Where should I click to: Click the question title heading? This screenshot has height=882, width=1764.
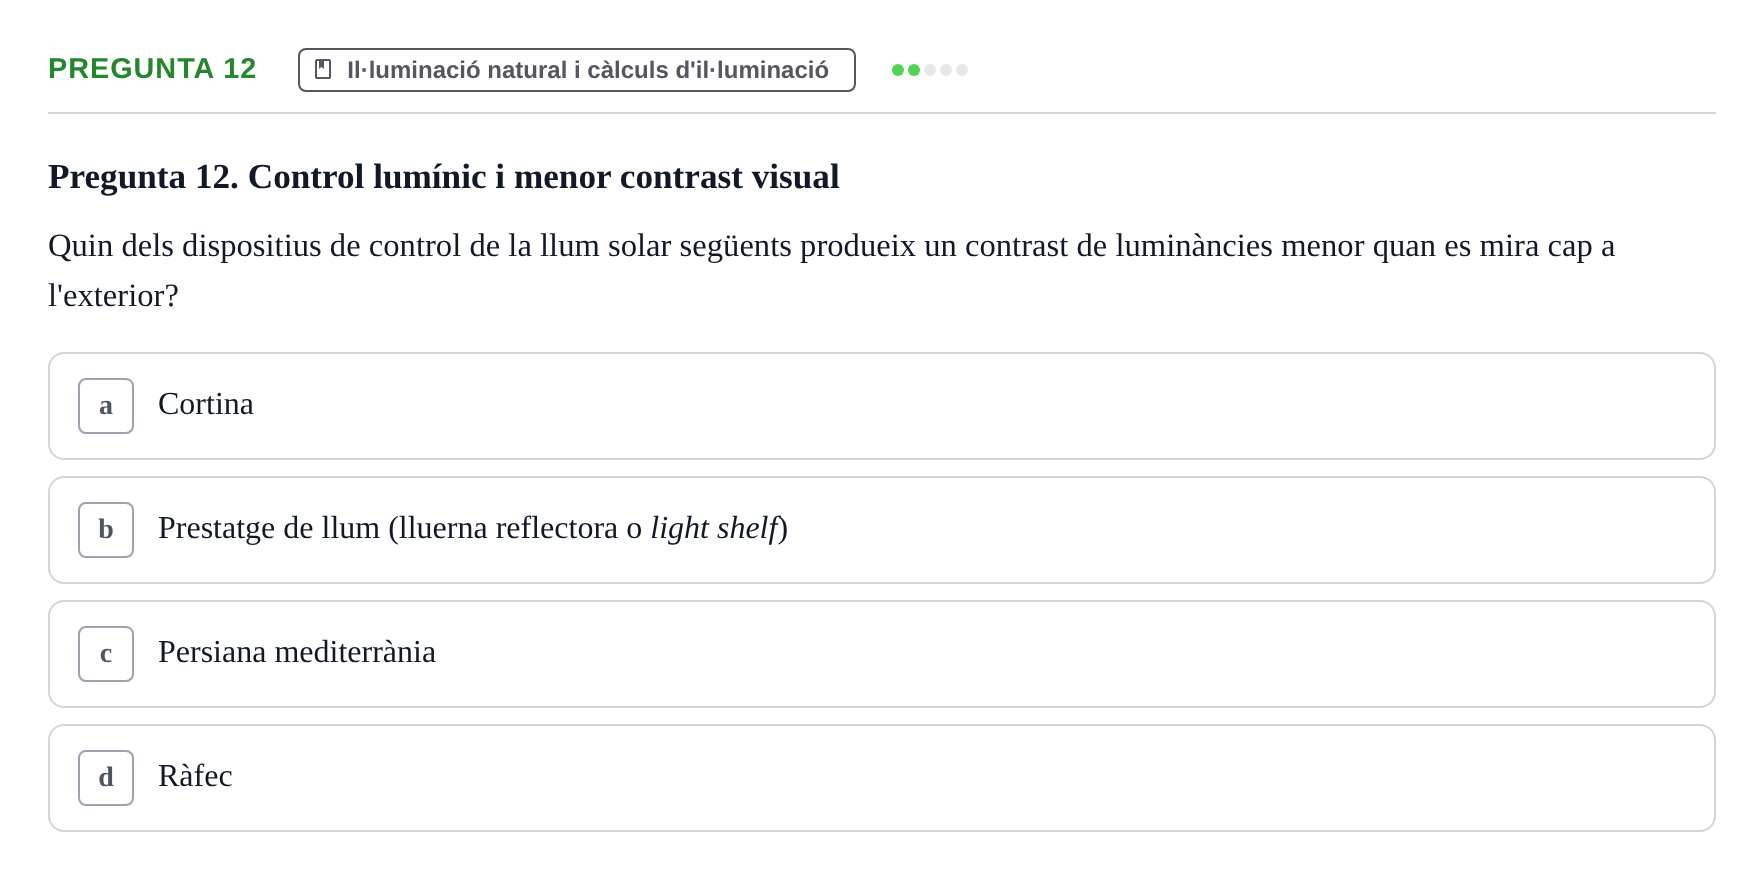(x=444, y=177)
